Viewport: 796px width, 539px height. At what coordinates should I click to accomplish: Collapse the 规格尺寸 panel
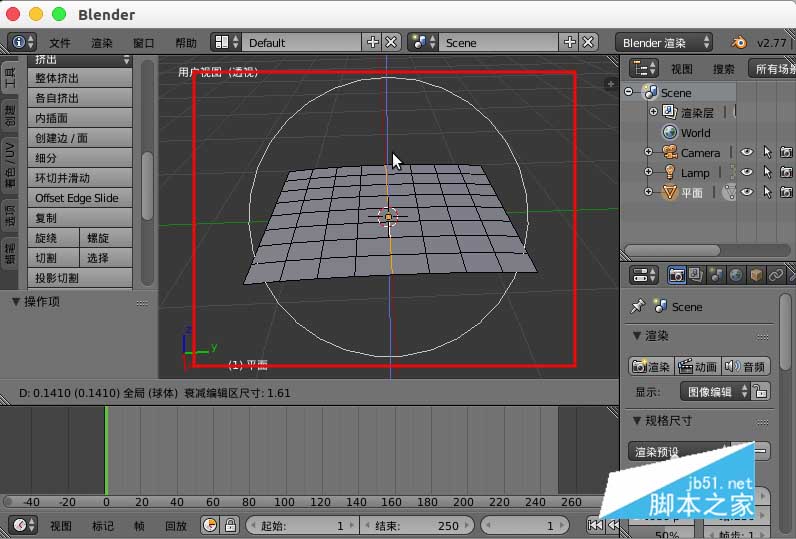637,420
